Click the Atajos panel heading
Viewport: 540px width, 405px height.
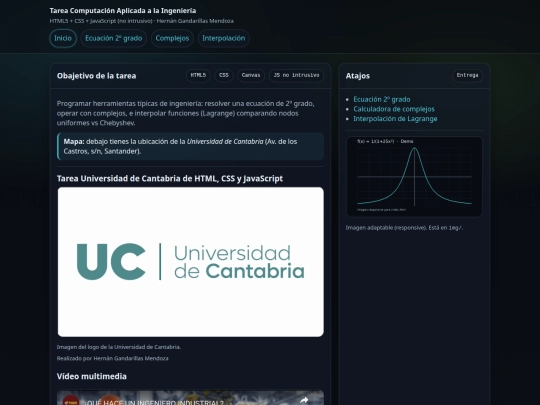[358, 76]
